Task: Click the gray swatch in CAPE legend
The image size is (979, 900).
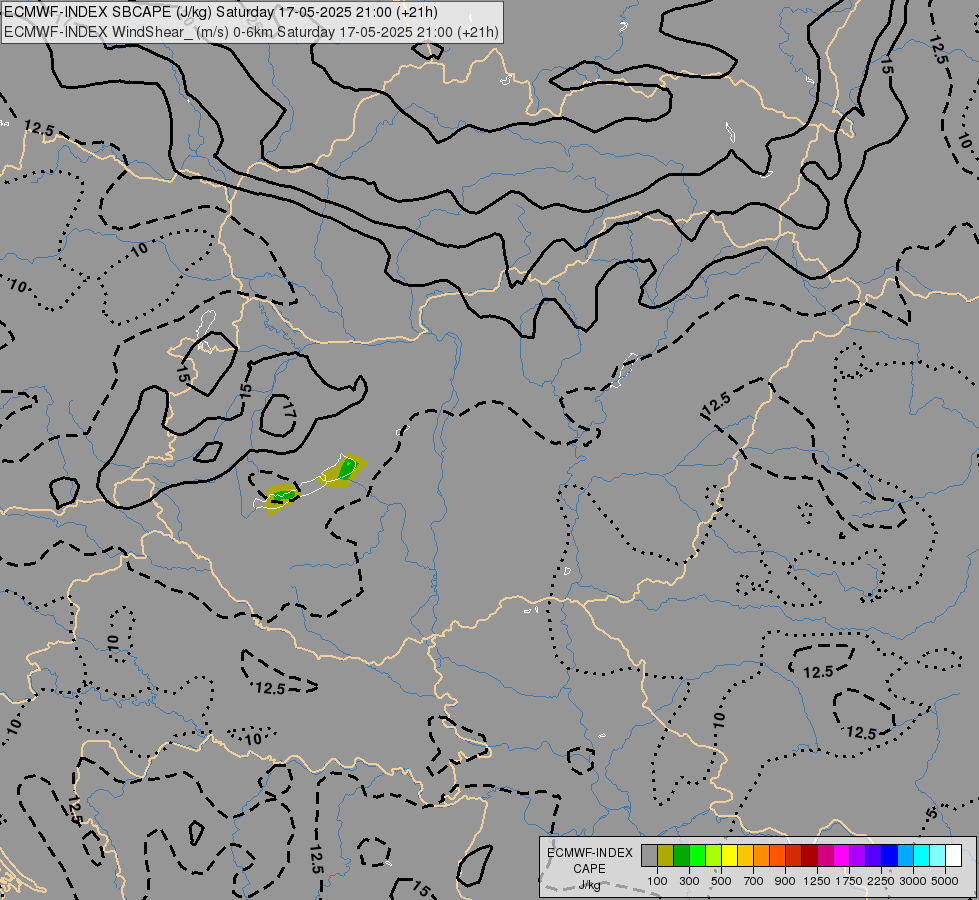Action: tap(649, 856)
